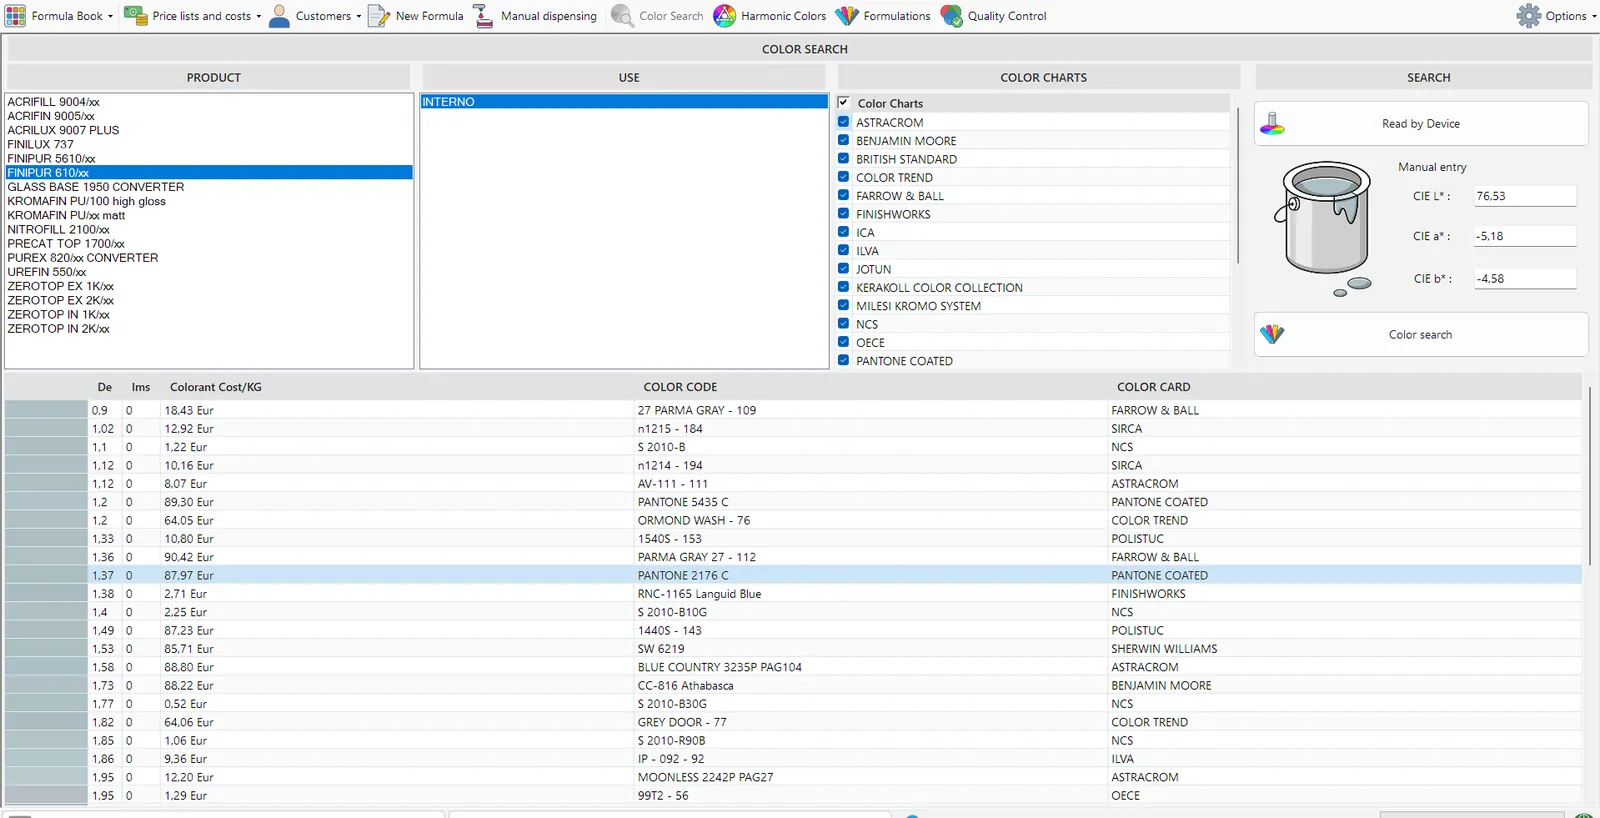The height and width of the screenshot is (818, 1600).
Task: Open the Formulations menu label
Action: pos(897,16)
